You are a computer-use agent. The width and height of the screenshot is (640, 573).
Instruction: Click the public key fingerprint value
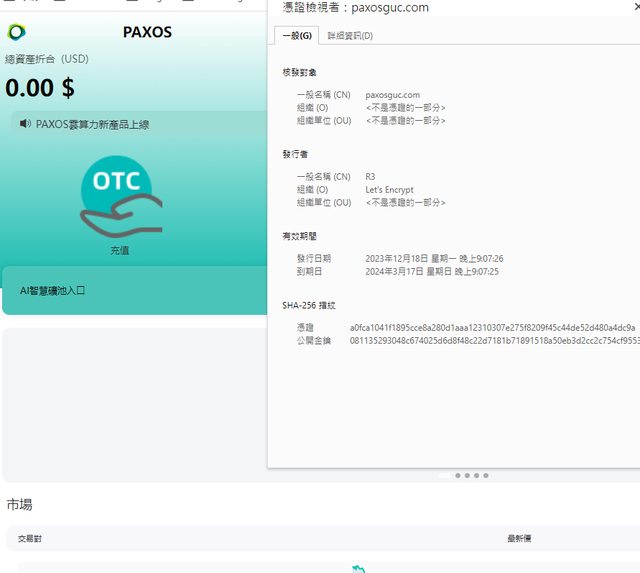click(494, 341)
